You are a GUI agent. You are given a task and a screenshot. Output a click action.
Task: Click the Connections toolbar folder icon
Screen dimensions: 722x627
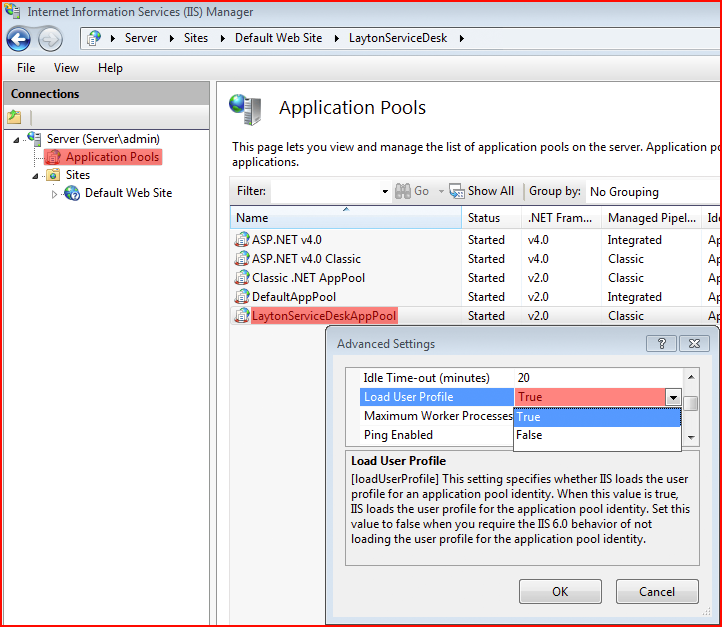click(14, 117)
